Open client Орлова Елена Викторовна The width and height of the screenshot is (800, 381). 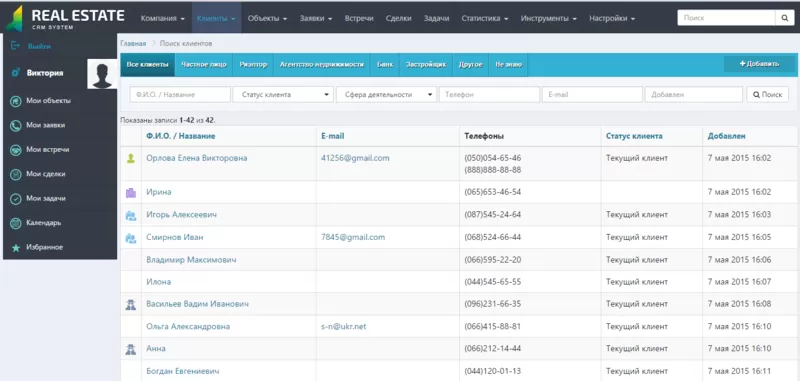click(x=196, y=158)
